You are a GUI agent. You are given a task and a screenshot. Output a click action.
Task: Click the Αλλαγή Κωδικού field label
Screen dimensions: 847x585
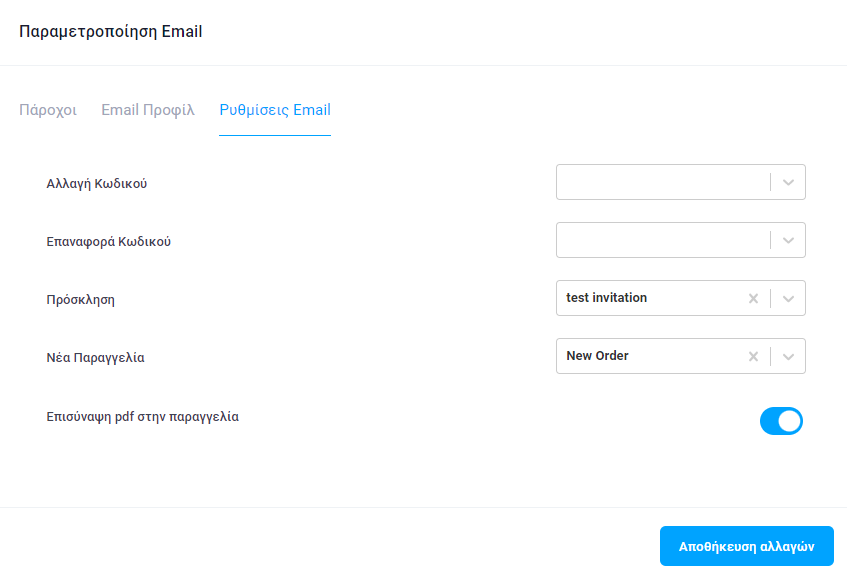(97, 184)
